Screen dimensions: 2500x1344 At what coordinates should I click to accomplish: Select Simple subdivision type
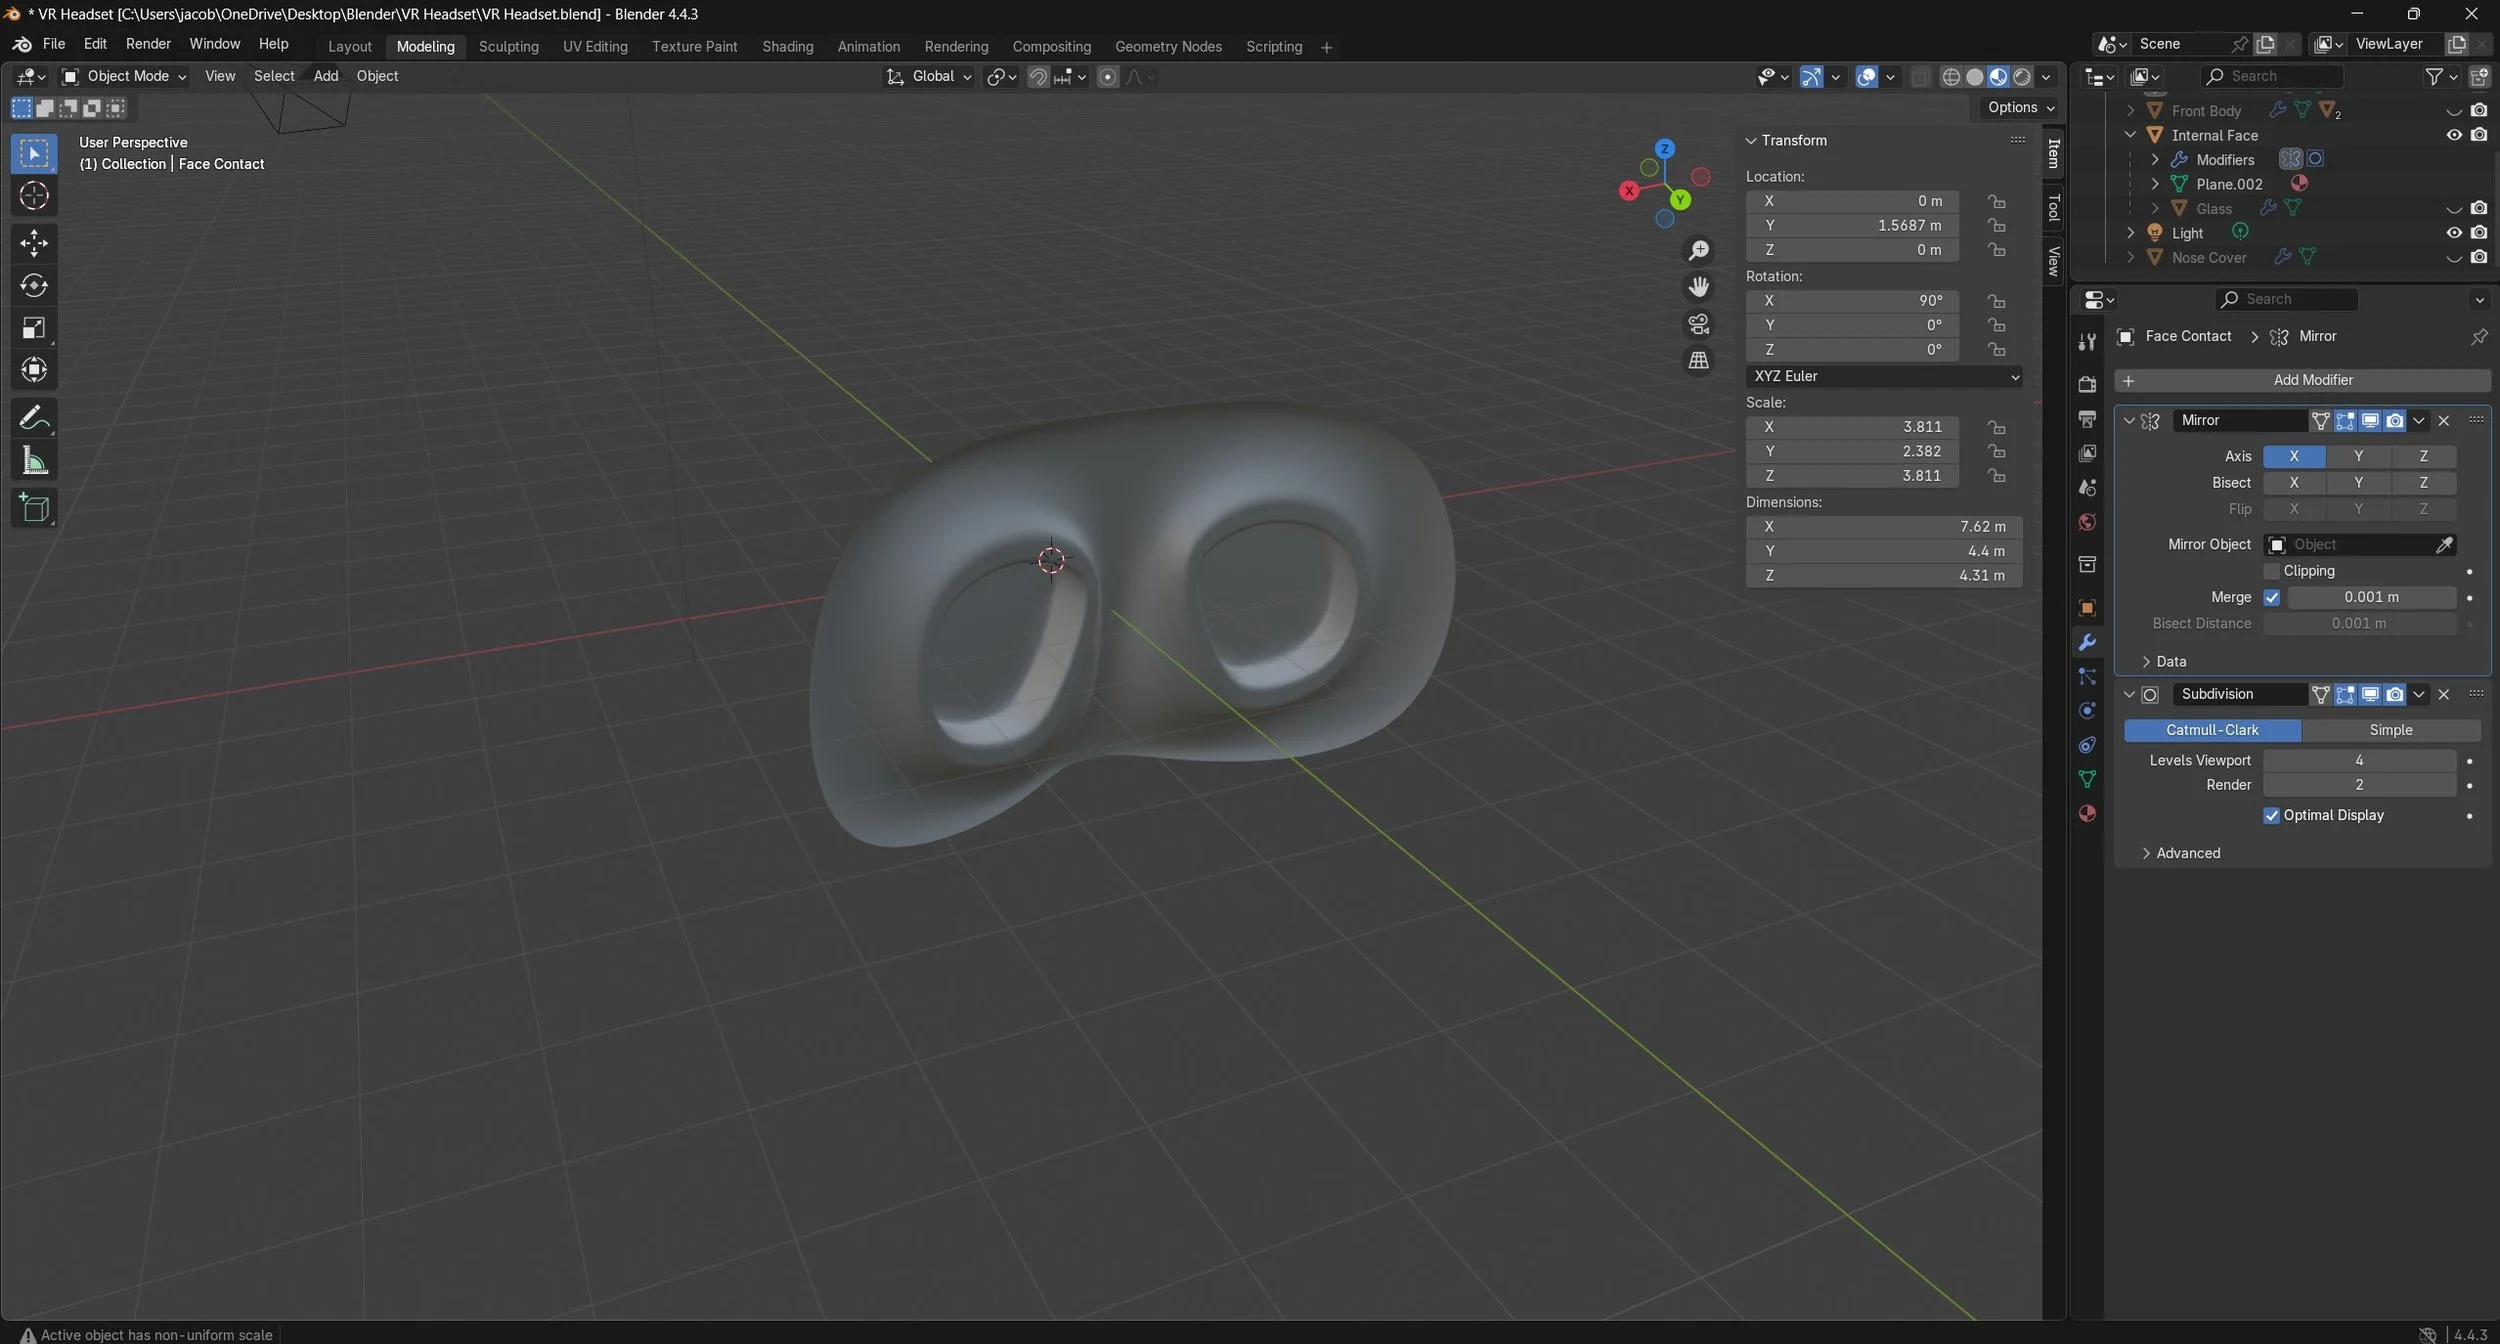pos(2390,730)
